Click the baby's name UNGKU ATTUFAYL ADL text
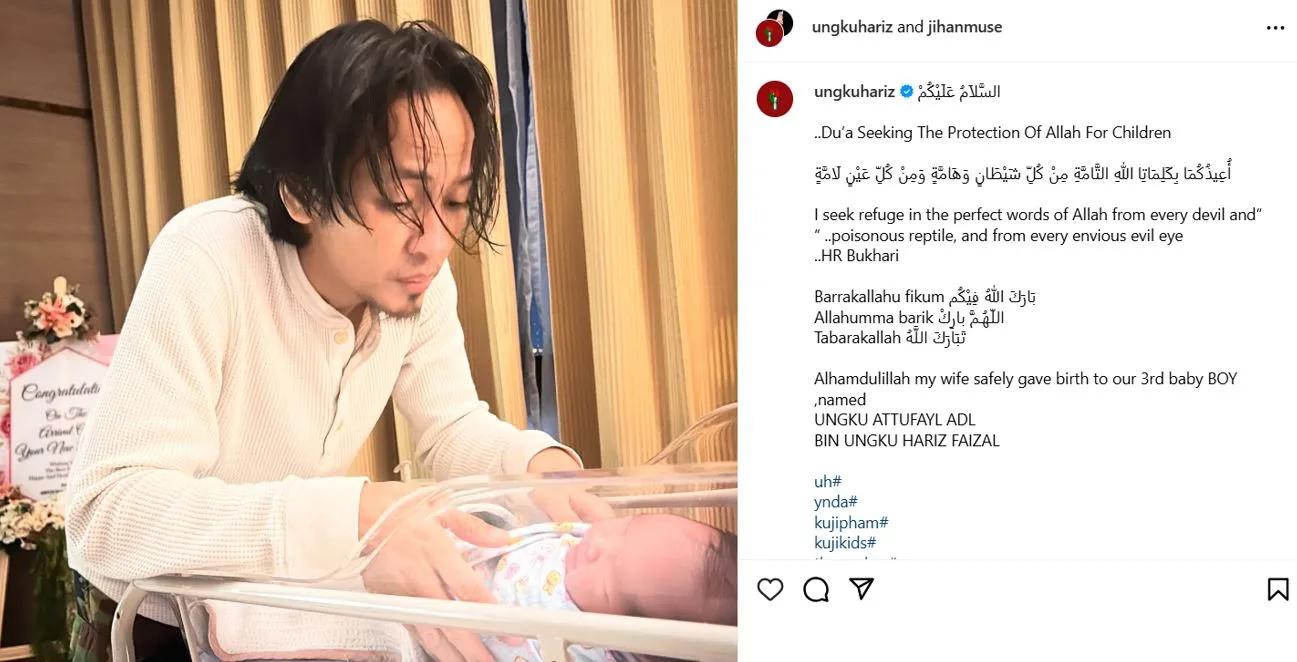 pyautogui.click(x=894, y=420)
